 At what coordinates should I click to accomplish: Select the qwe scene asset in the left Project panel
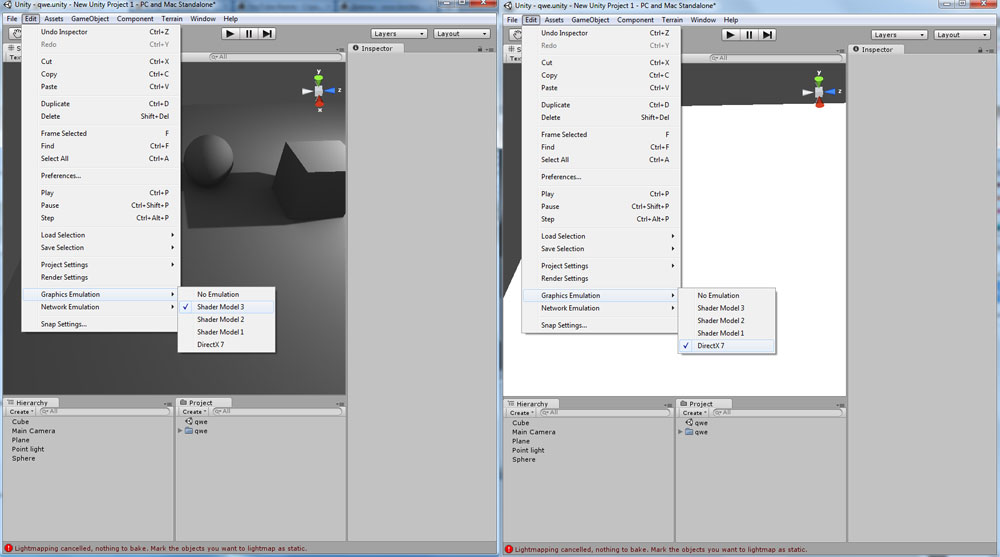pyautogui.click(x=201, y=422)
